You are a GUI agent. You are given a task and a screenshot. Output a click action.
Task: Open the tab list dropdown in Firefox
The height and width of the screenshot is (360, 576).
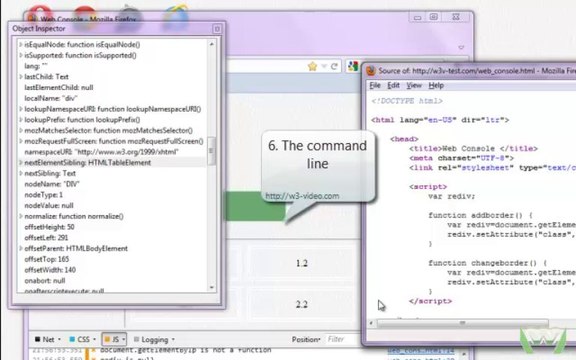click(x=461, y=47)
